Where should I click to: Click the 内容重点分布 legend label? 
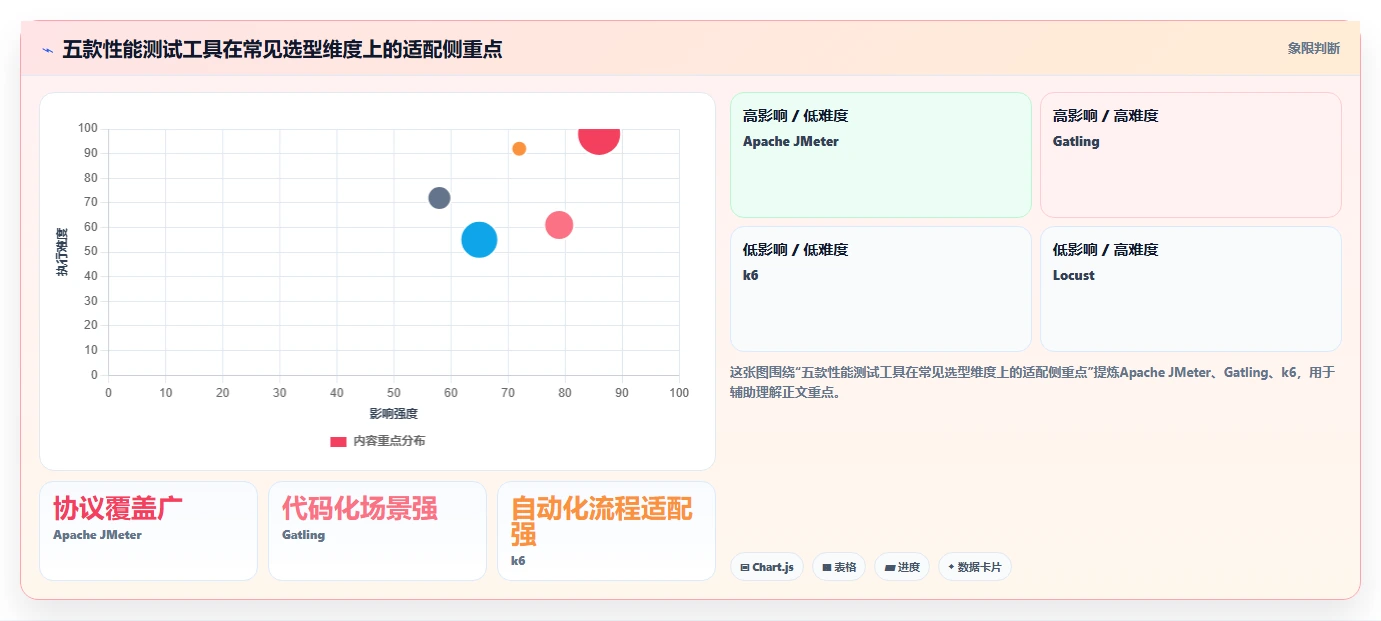click(389, 441)
